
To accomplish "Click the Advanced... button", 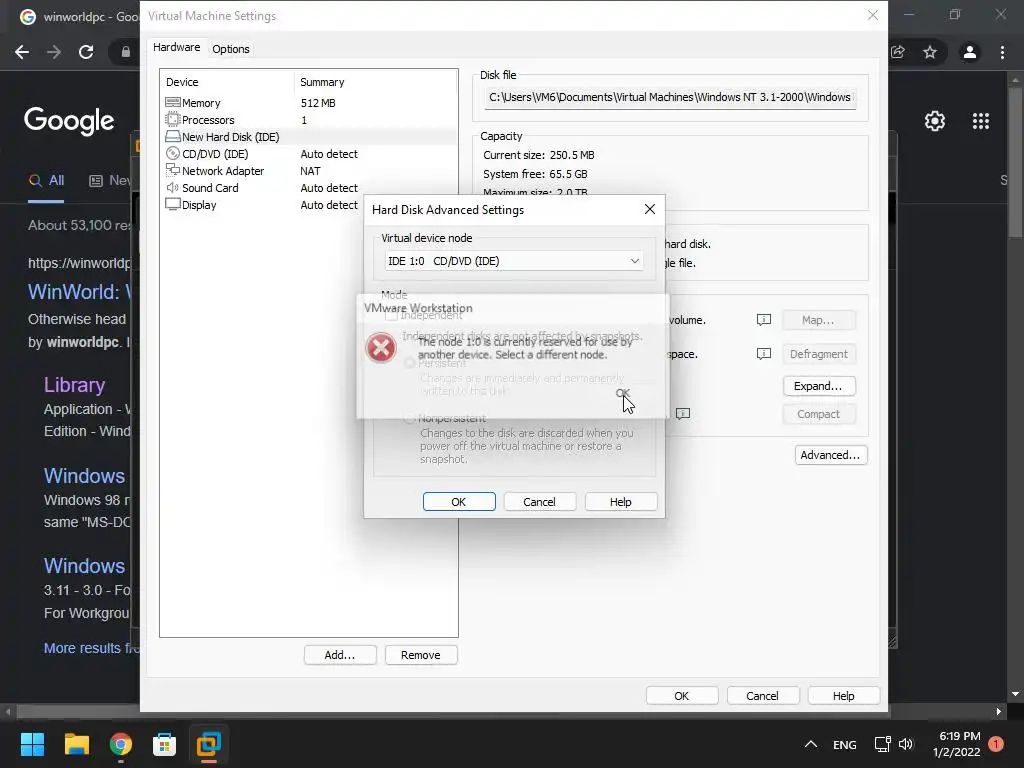I will point(831,455).
